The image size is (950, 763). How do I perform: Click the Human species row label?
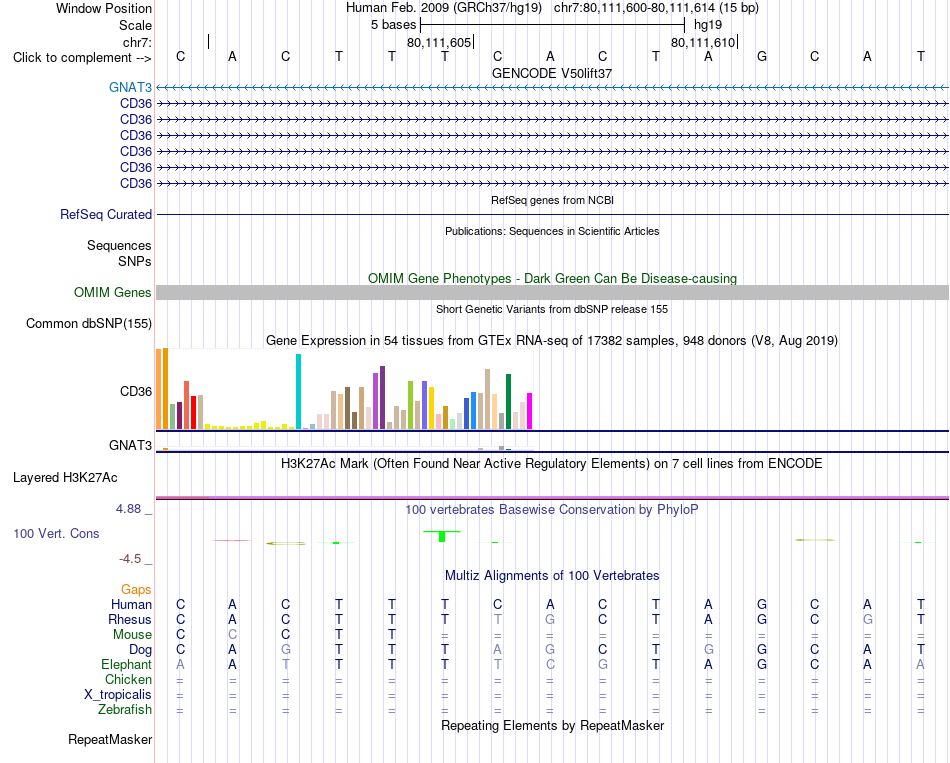(x=131, y=604)
